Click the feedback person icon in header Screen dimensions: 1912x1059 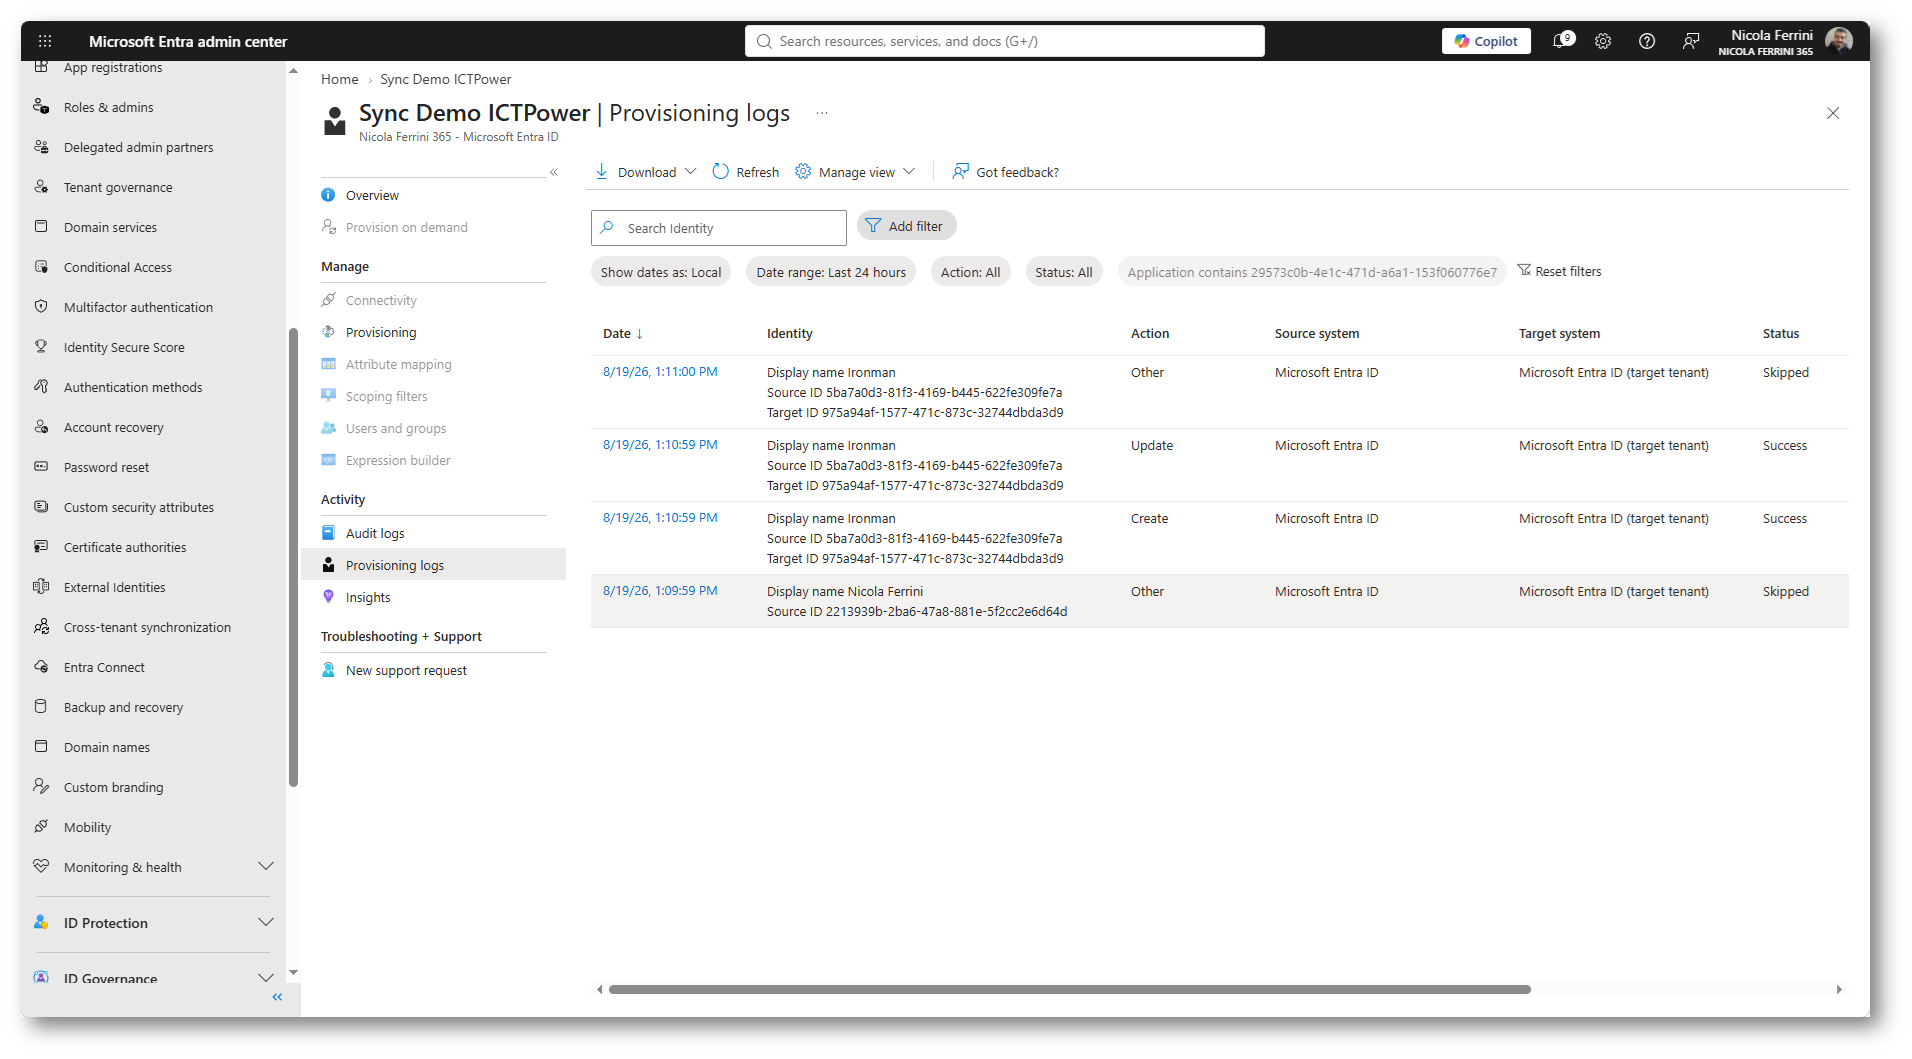[1691, 41]
